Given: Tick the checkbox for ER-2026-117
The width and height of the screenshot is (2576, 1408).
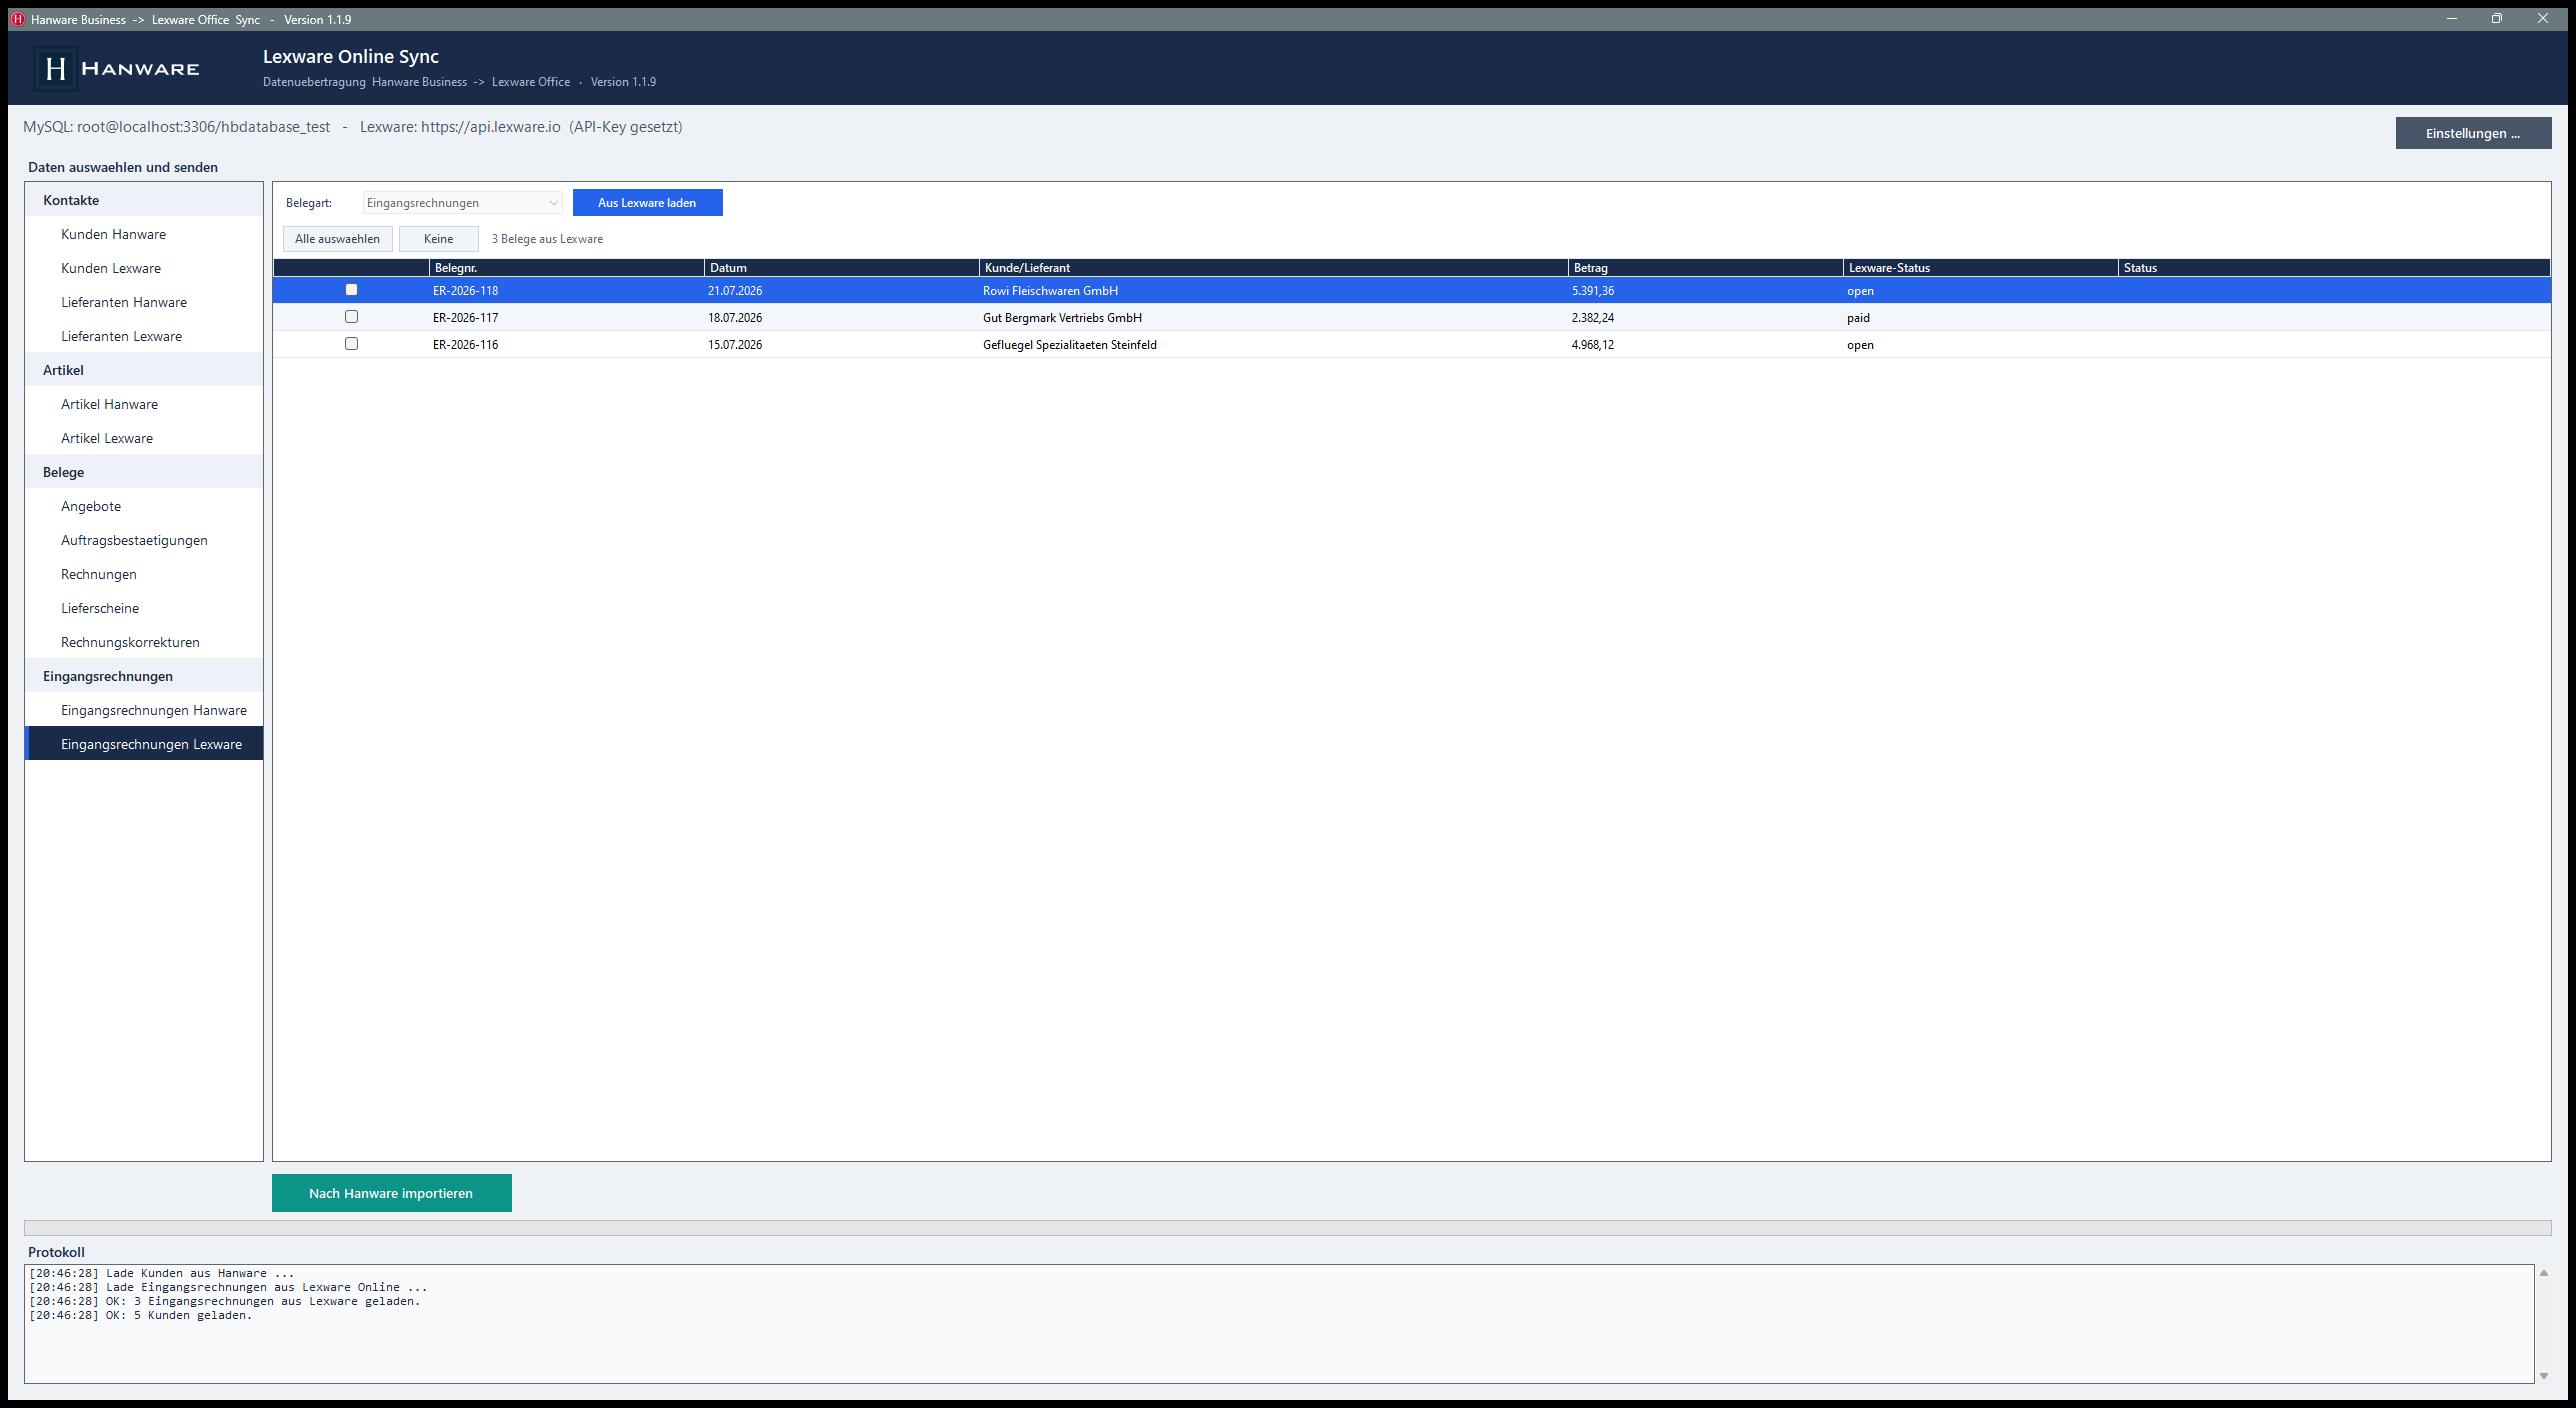Looking at the screenshot, I should point(351,317).
